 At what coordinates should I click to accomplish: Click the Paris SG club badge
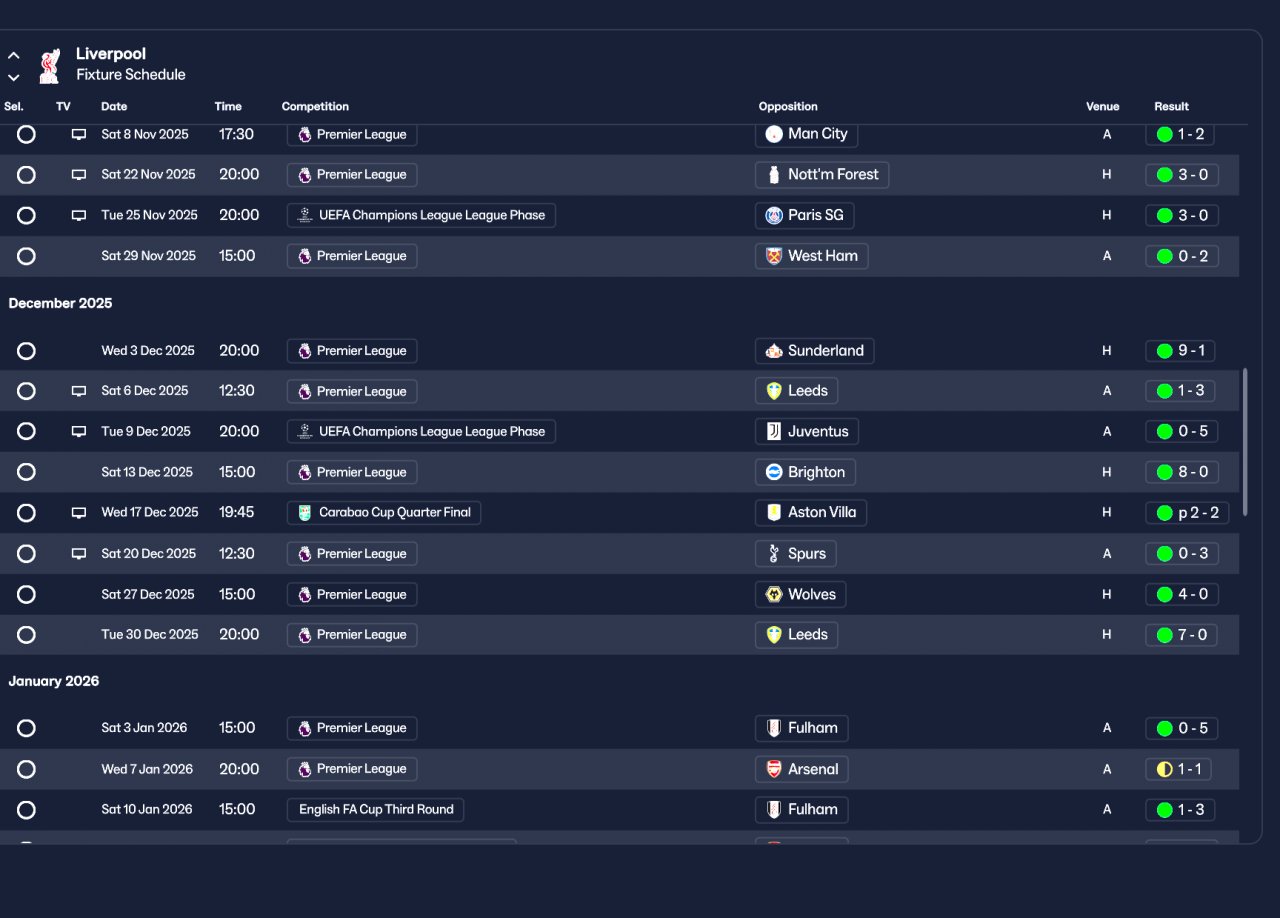pyautogui.click(x=773, y=215)
